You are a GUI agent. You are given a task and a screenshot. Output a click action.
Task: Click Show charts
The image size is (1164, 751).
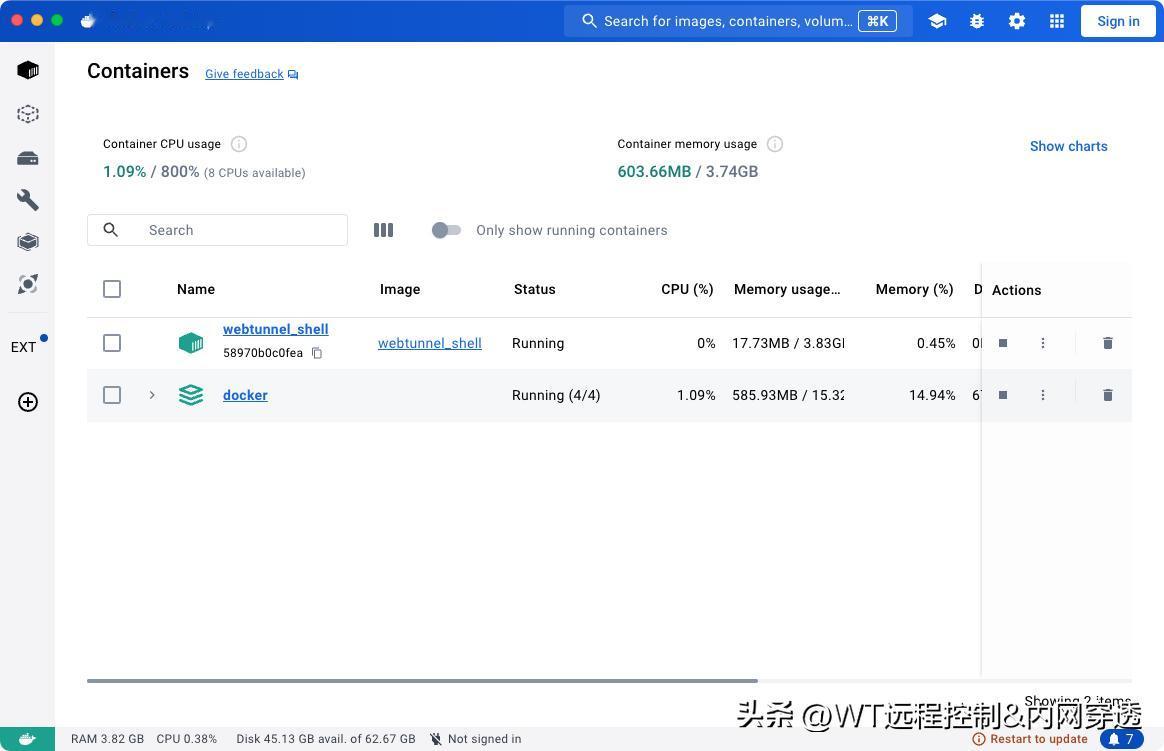[x=1068, y=146]
